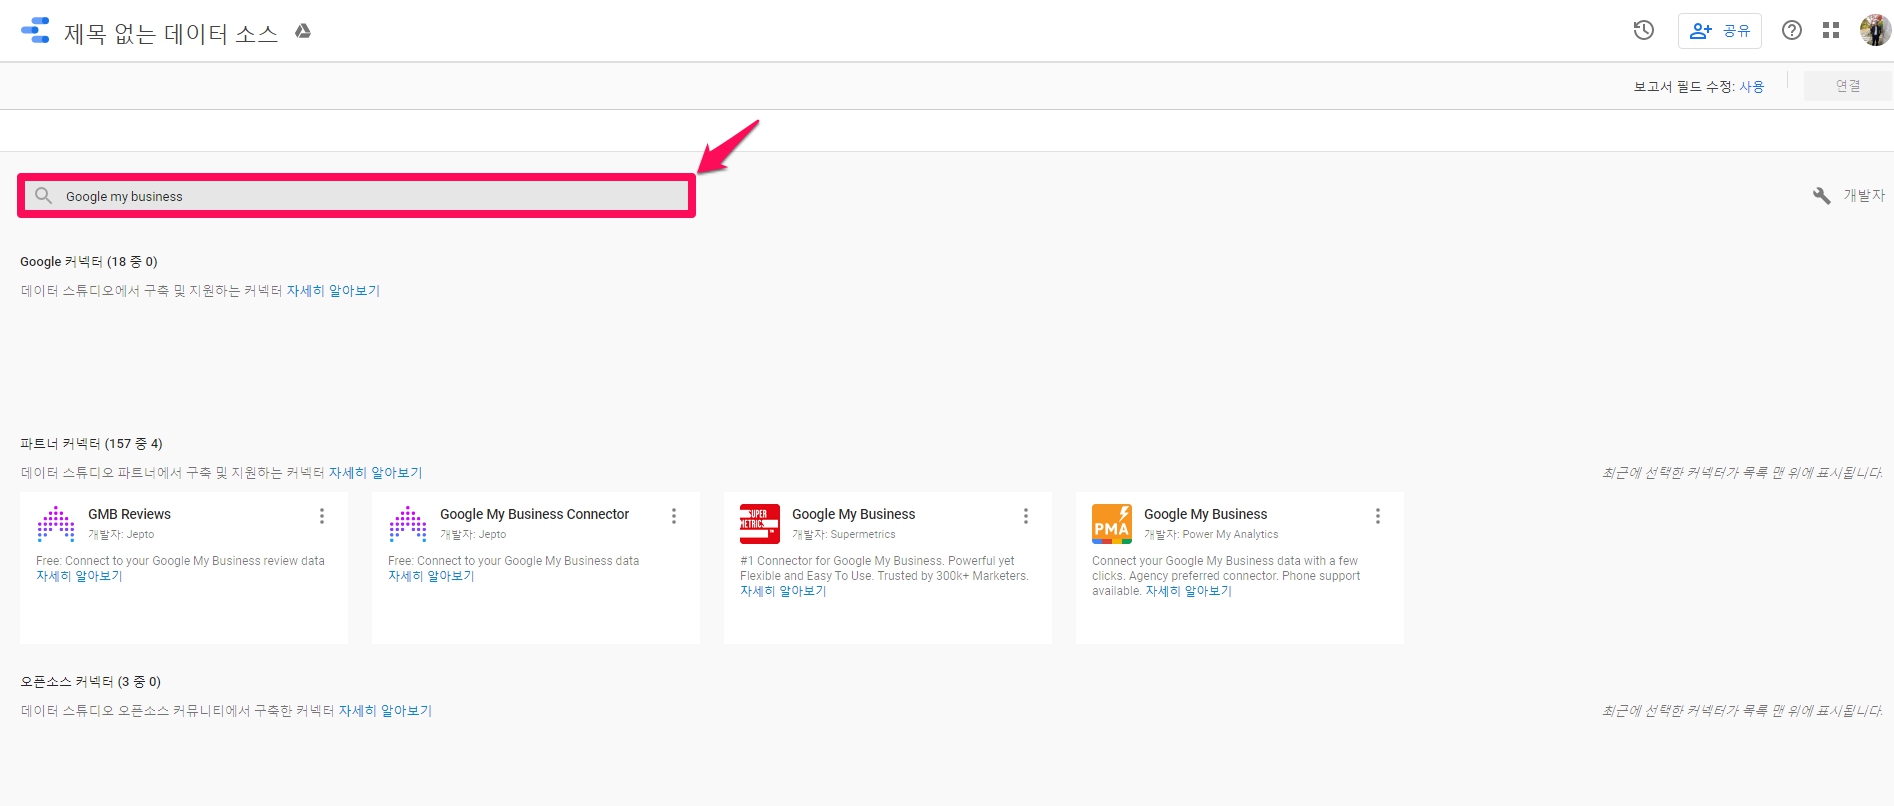Open more options for Power My Analytics connector
1894x806 pixels.
pos(1378,516)
